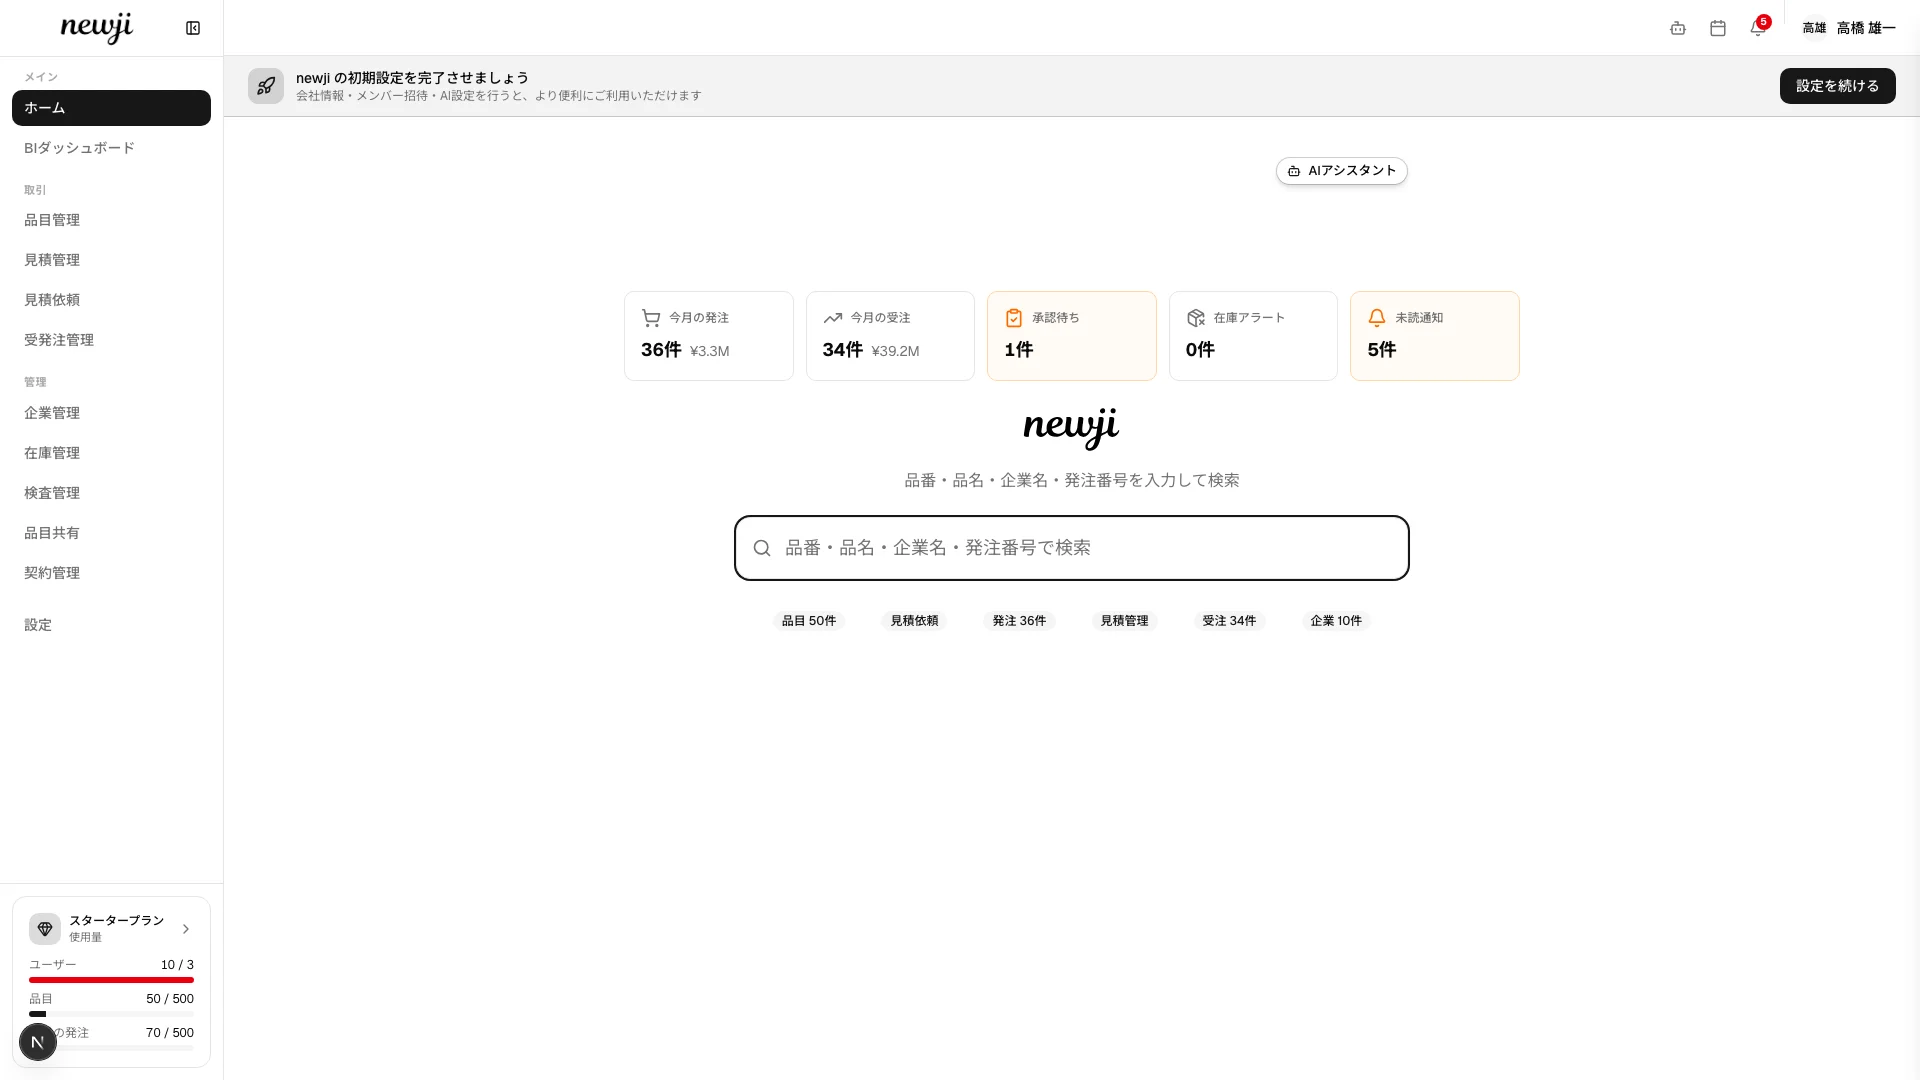The image size is (1920, 1080).
Task: Open 在庫管理 in the sidebar
Action: pos(111,453)
